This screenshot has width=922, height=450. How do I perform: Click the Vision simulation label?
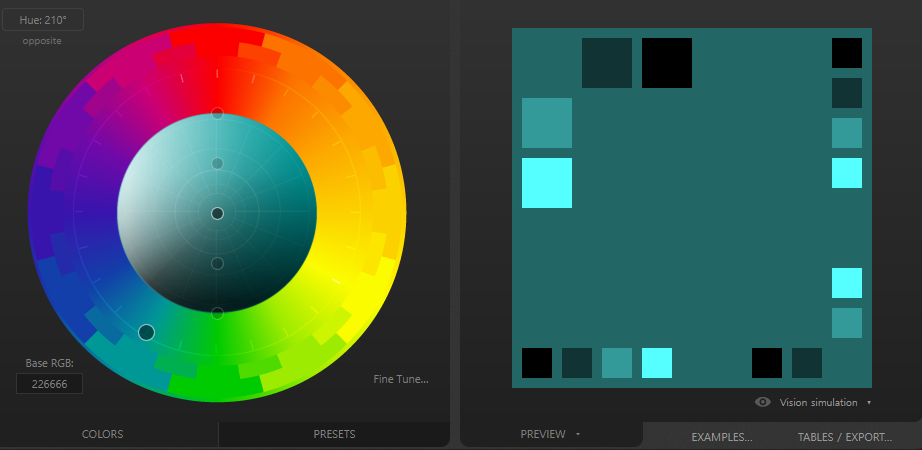(x=819, y=402)
